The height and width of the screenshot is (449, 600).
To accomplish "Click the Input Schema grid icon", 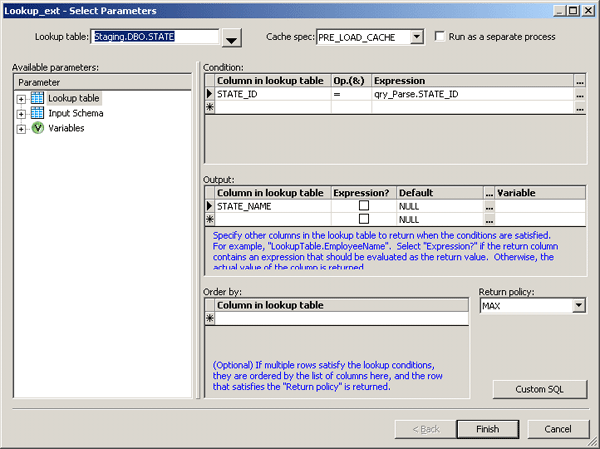I will click(x=37, y=113).
